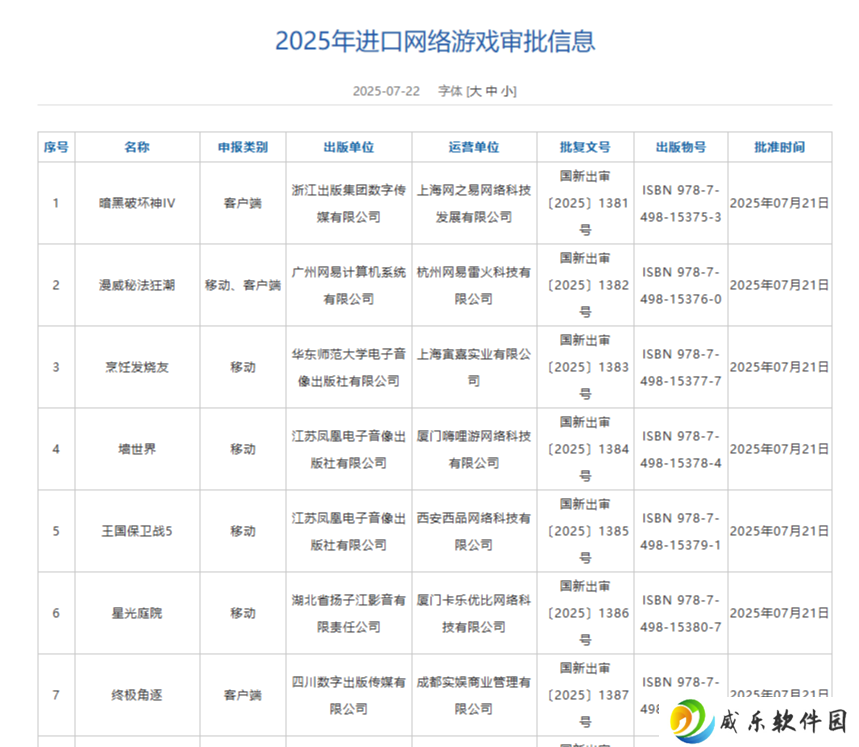Click category 移动 in 星光庭院 row
This screenshot has width=859, height=747.
pos(243,613)
